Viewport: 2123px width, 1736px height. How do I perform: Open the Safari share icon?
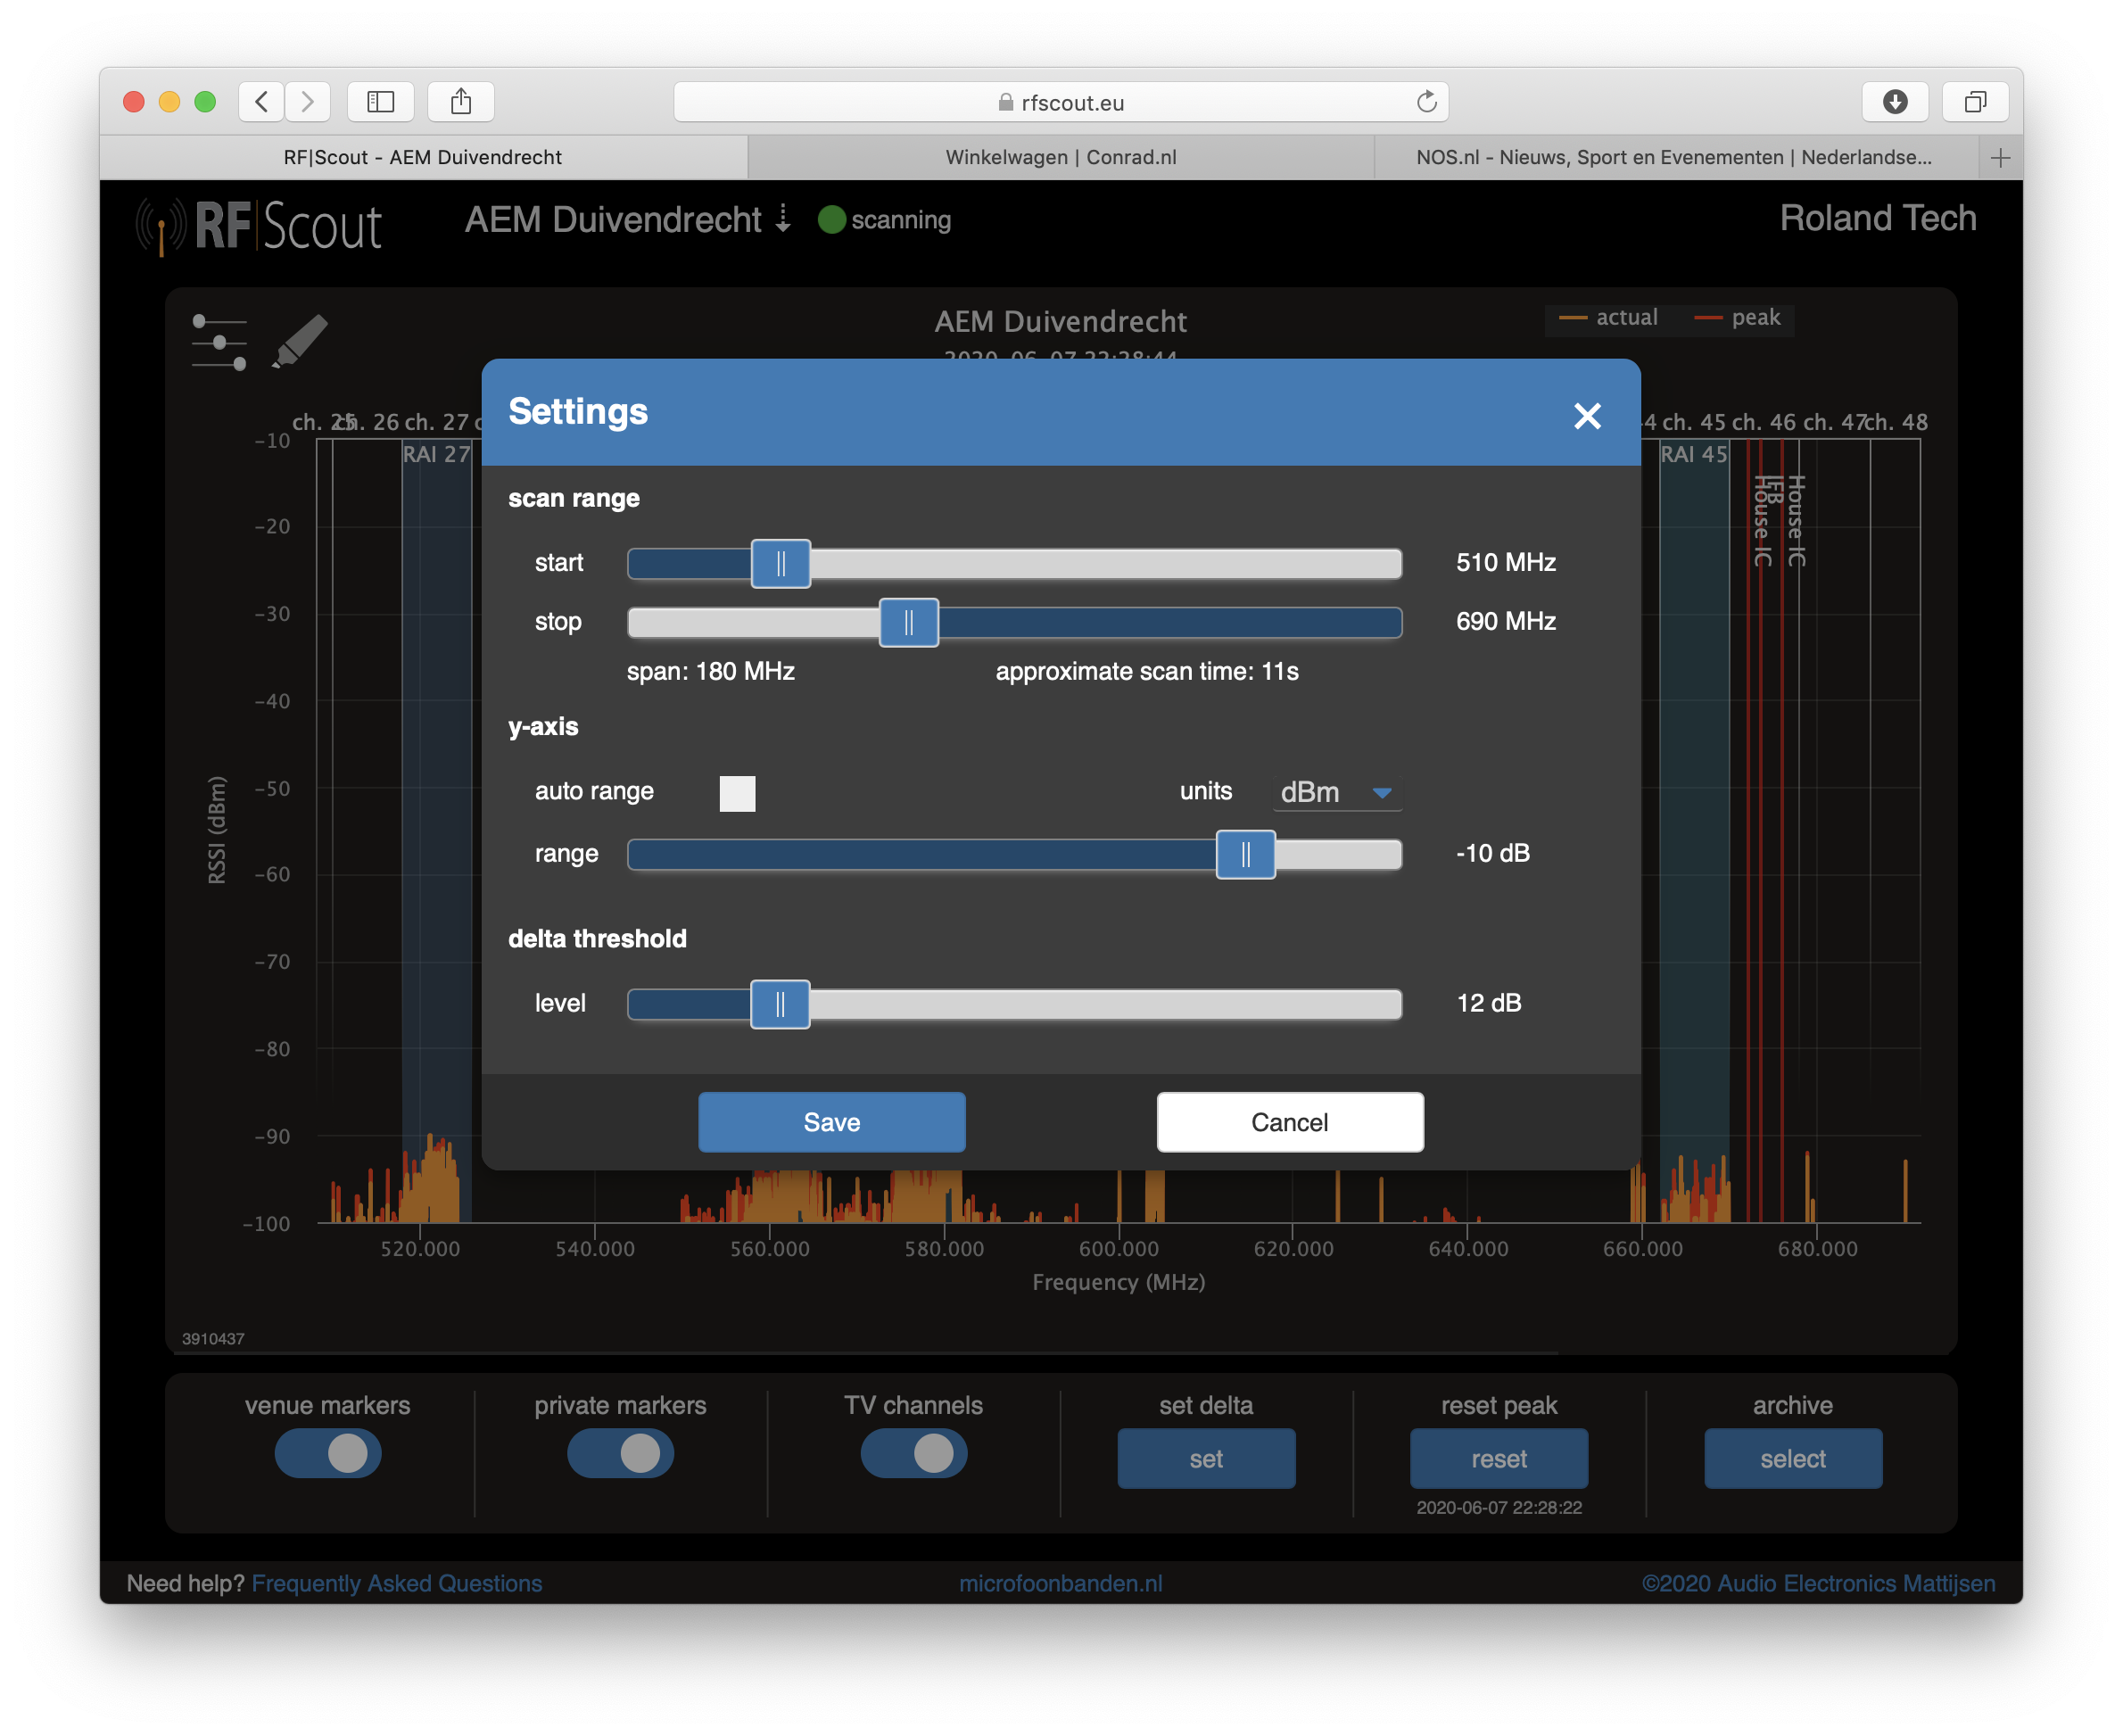(461, 101)
